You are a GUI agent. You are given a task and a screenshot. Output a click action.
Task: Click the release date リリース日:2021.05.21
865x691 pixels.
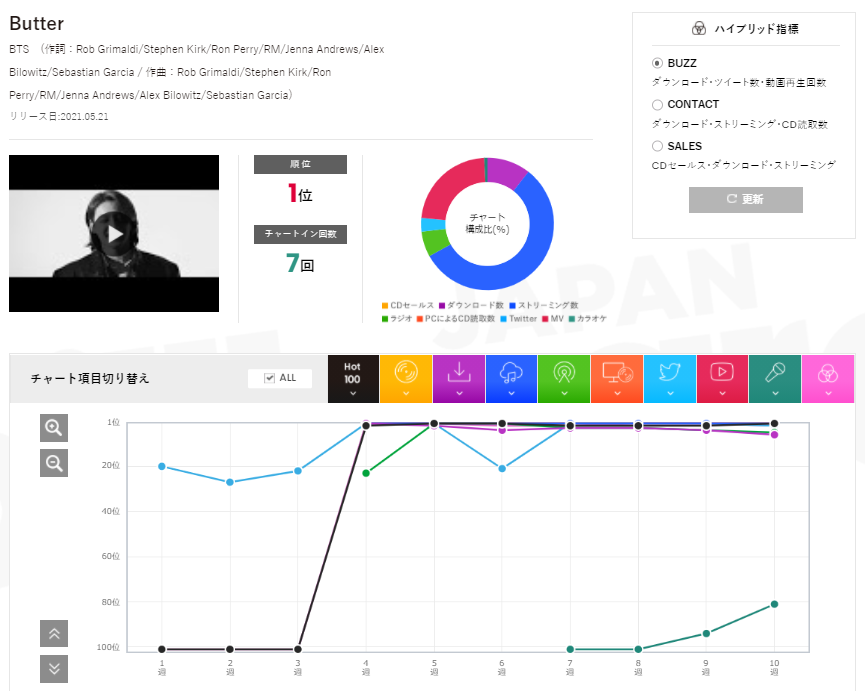(59, 116)
